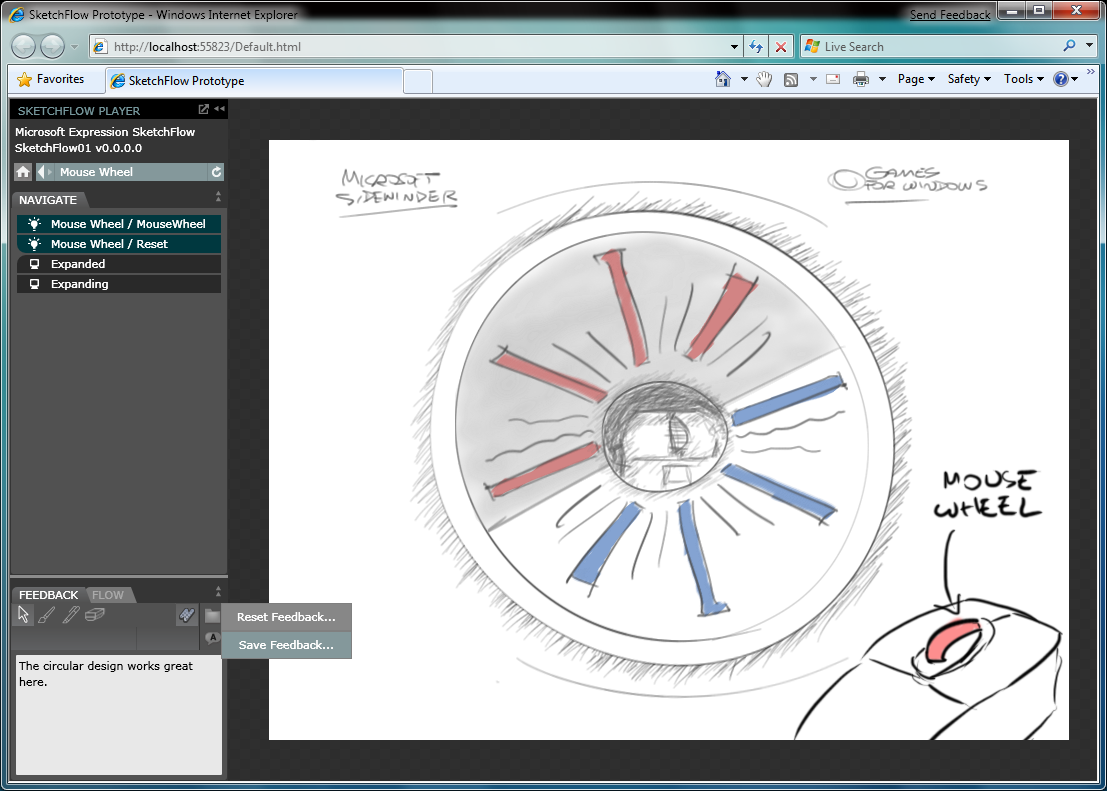Navigate to the Expanding screen

(x=119, y=284)
